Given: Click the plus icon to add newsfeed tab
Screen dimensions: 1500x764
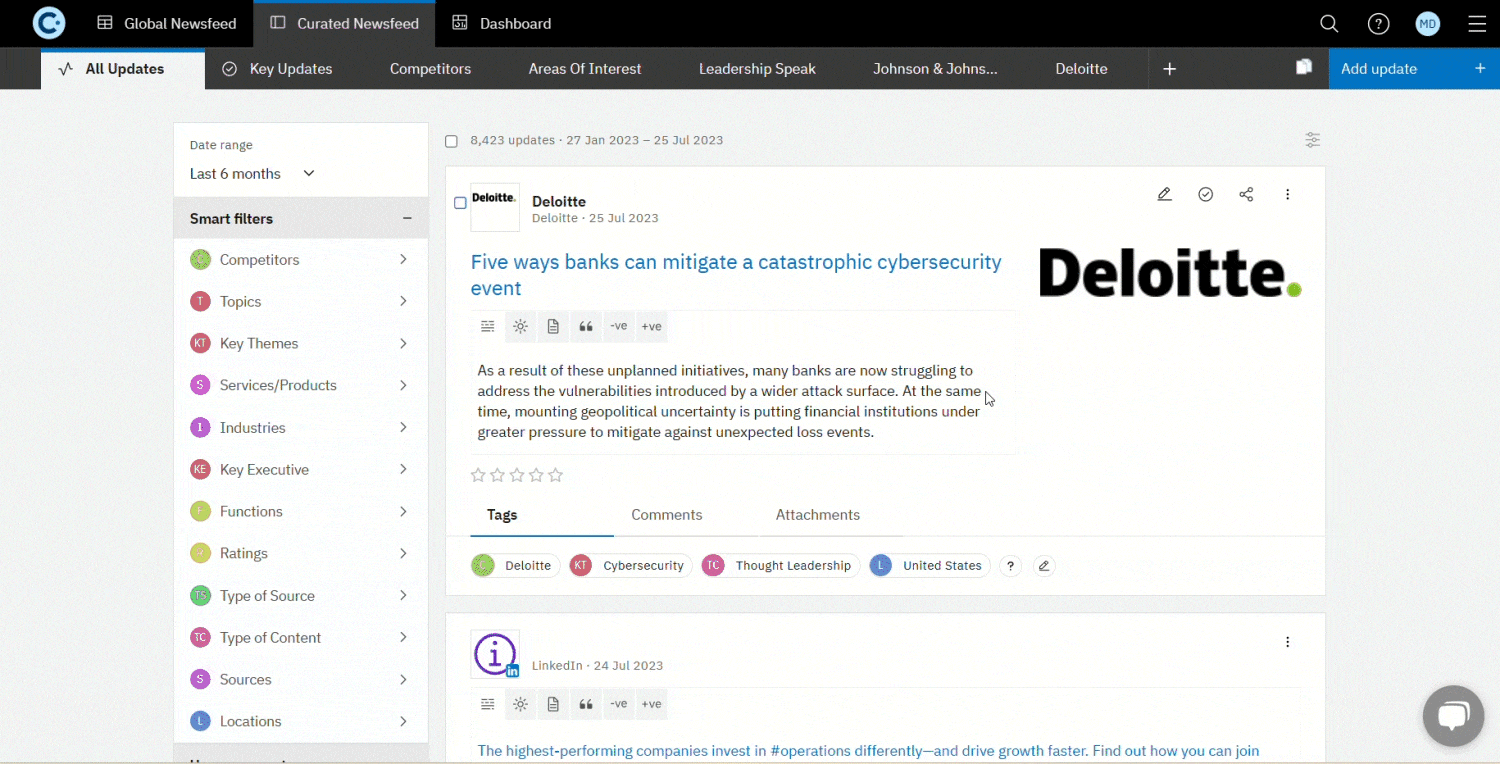Looking at the screenshot, I should coord(1170,69).
